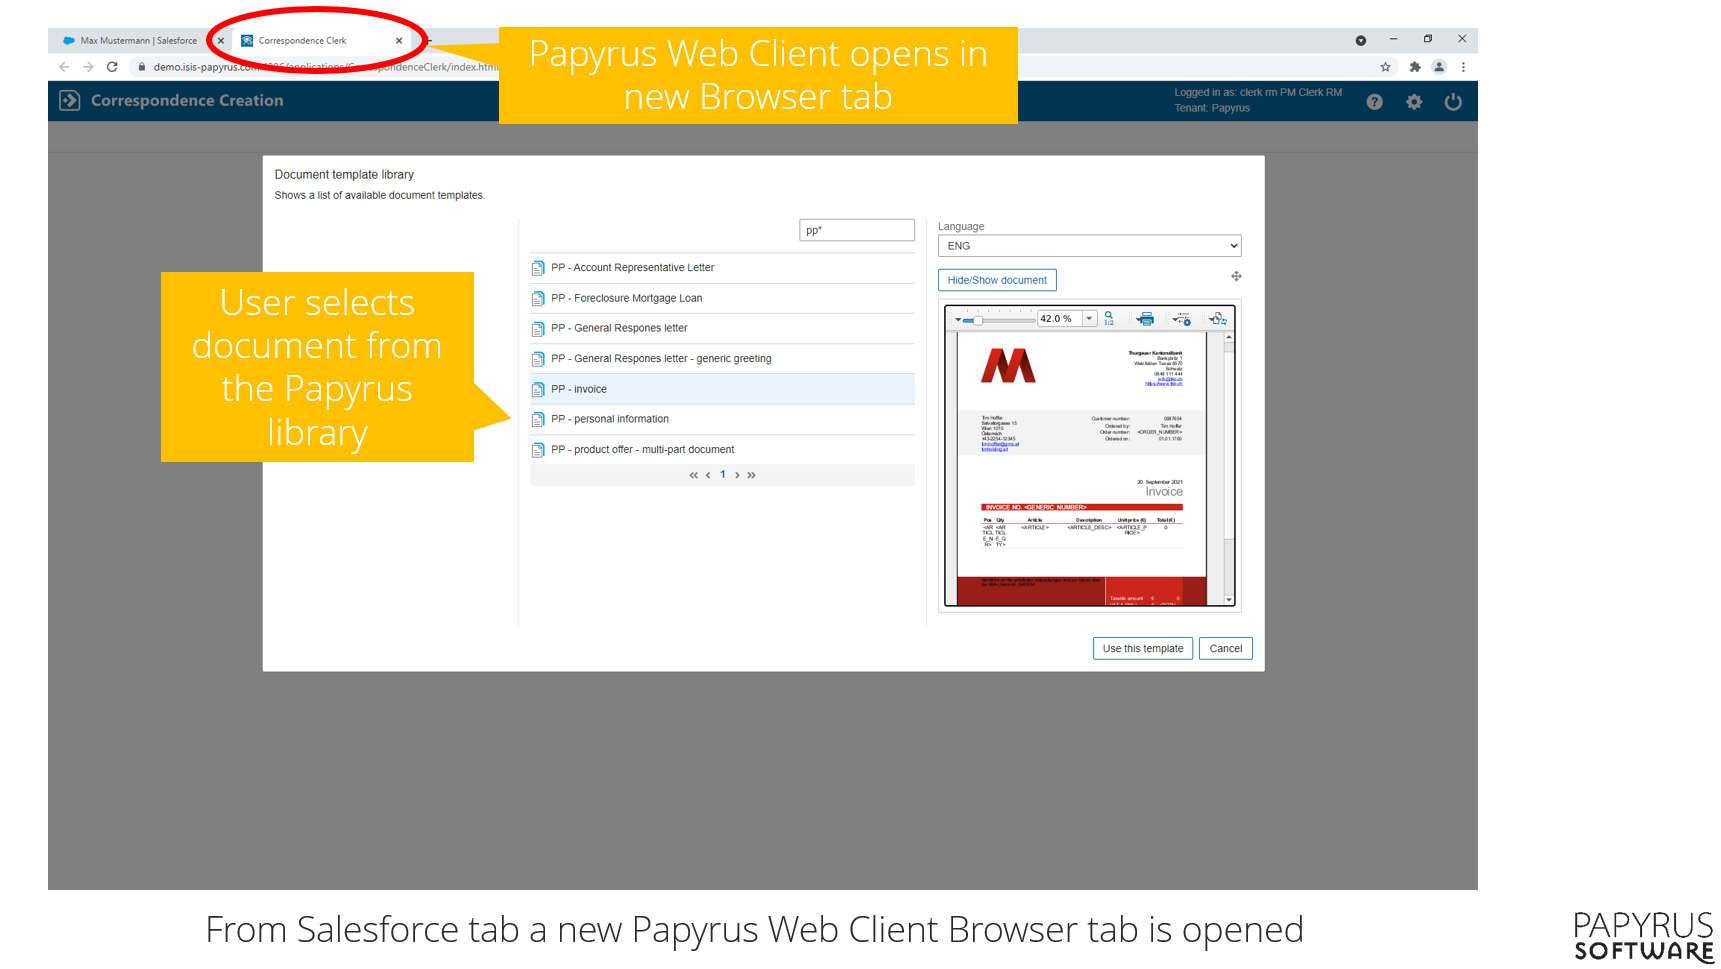Click preview scrollbar down arrow
This screenshot has width=1721, height=969.
(x=1229, y=600)
